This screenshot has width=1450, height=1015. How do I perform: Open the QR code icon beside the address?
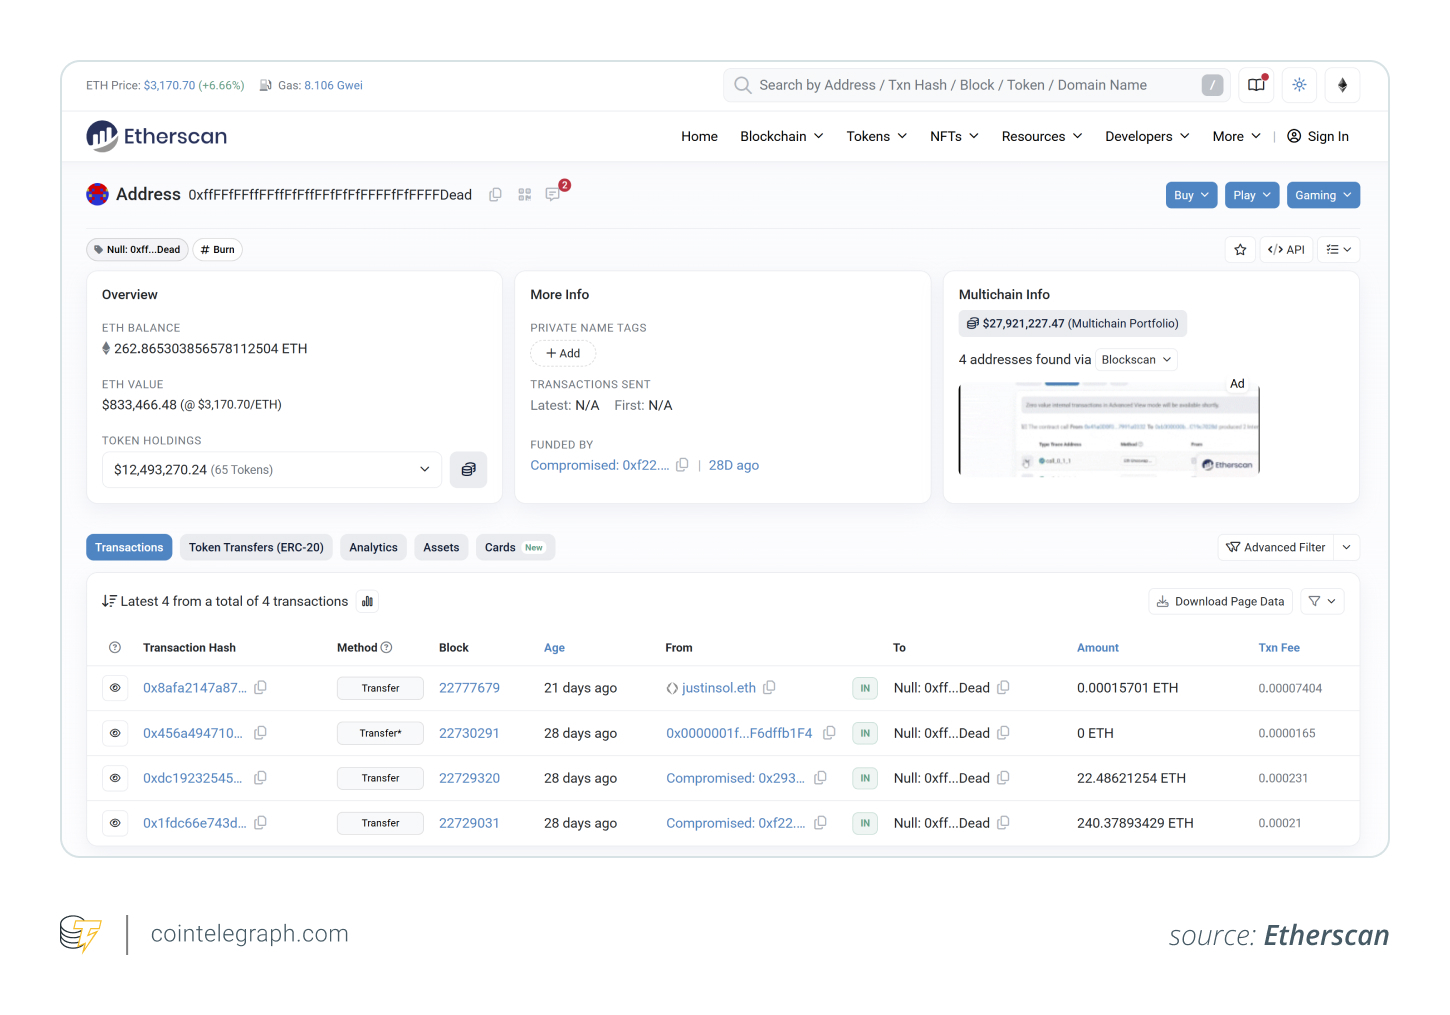[x=524, y=194]
